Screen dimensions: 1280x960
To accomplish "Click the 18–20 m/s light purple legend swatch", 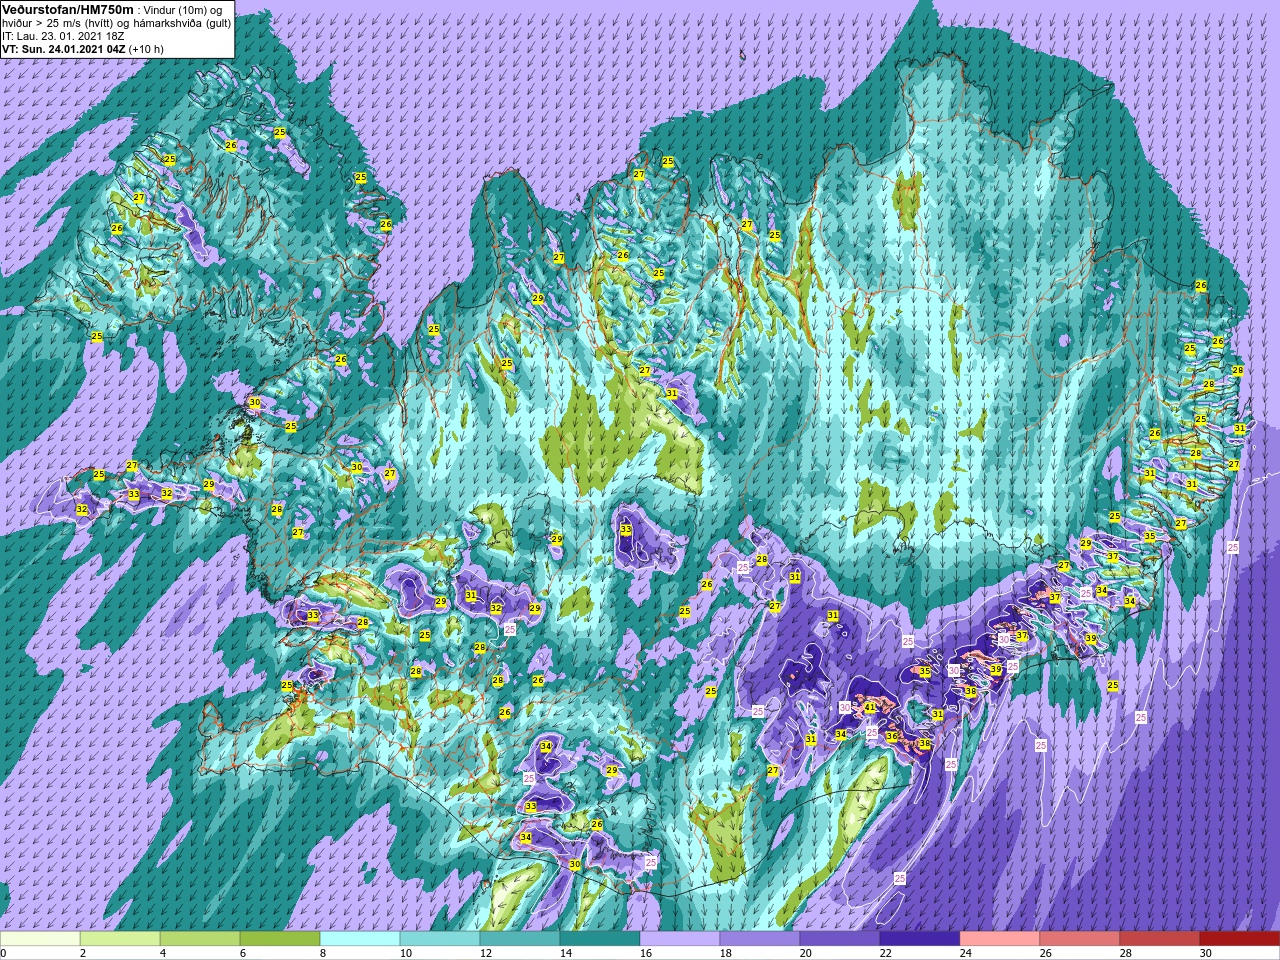I will [x=760, y=939].
